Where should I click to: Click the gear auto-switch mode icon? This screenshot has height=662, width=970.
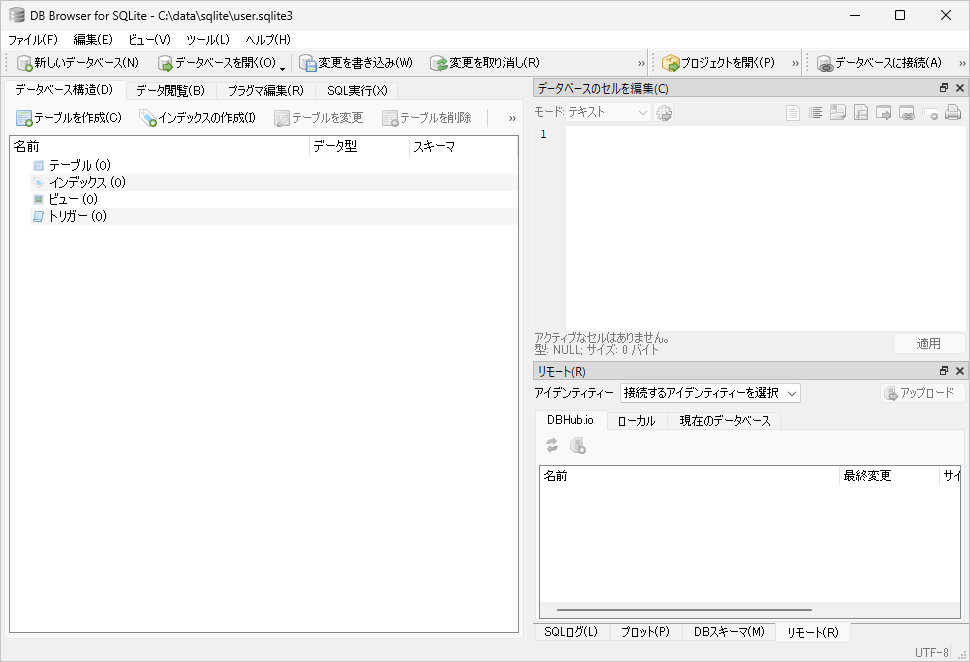click(x=664, y=113)
